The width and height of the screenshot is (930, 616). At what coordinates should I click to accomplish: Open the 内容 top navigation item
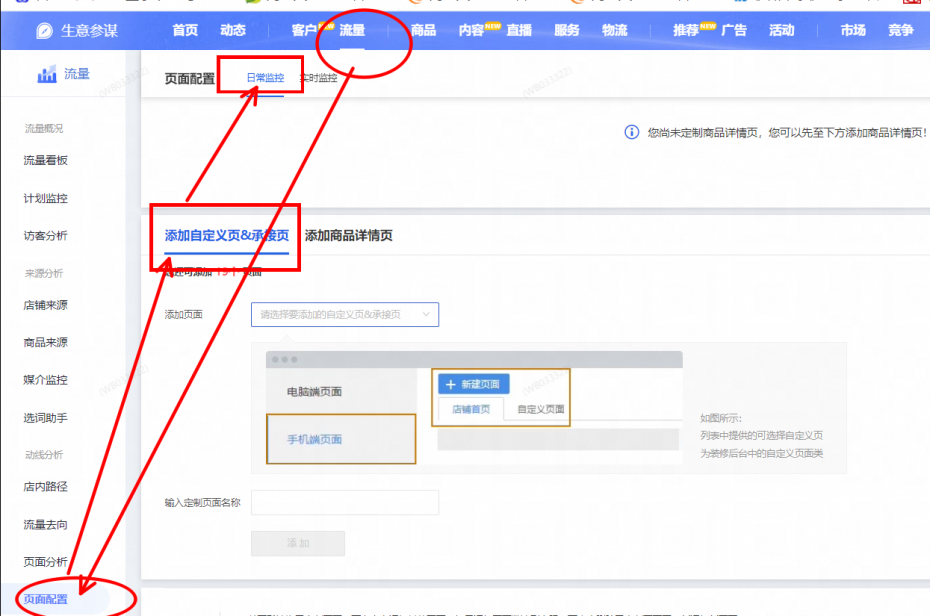tap(472, 30)
